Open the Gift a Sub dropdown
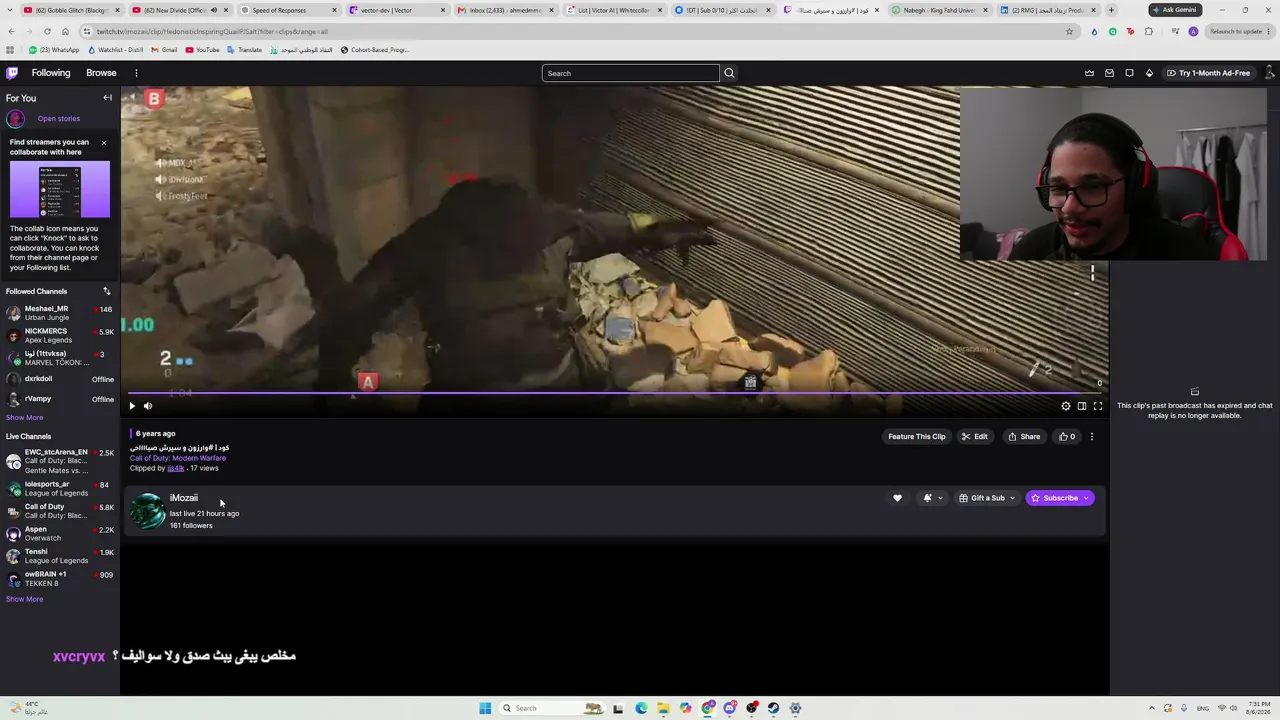 coord(987,498)
